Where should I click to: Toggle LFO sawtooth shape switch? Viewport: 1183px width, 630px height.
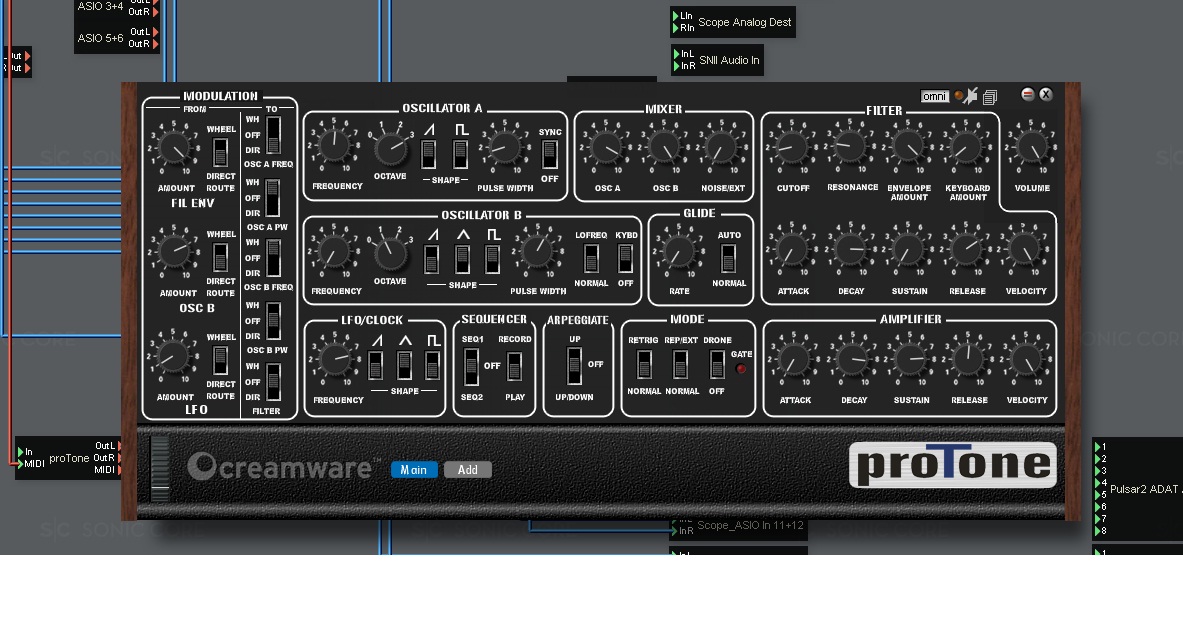(376, 366)
